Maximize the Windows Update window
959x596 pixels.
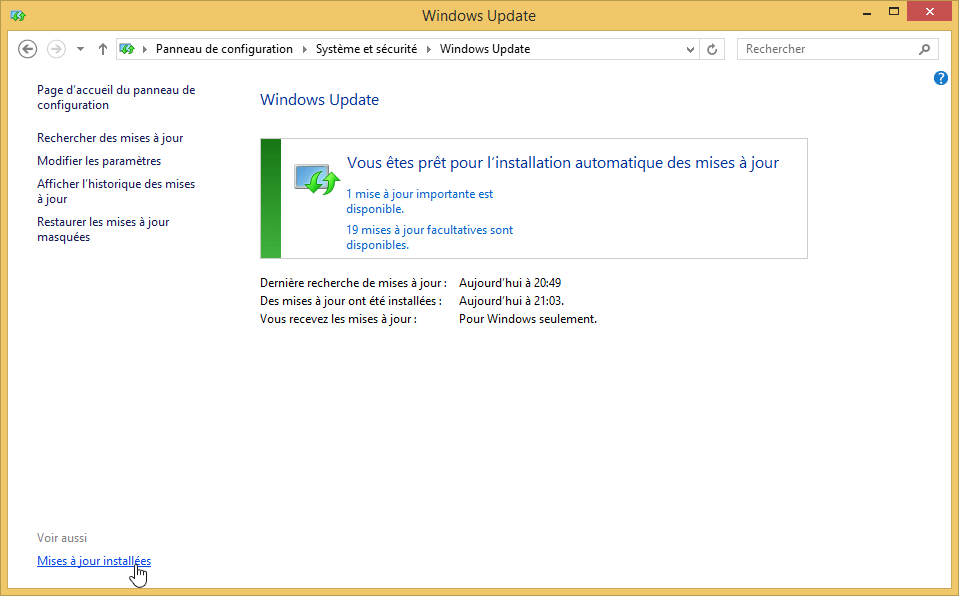coord(894,12)
